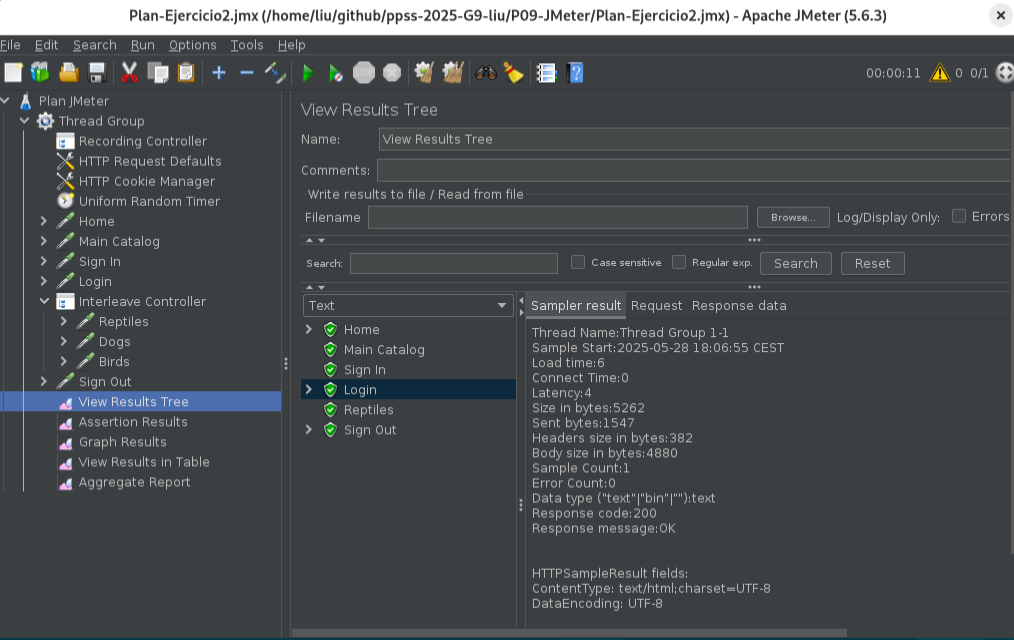This screenshot has width=1014, height=640.
Task: Click the Reset button
Action: (872, 263)
